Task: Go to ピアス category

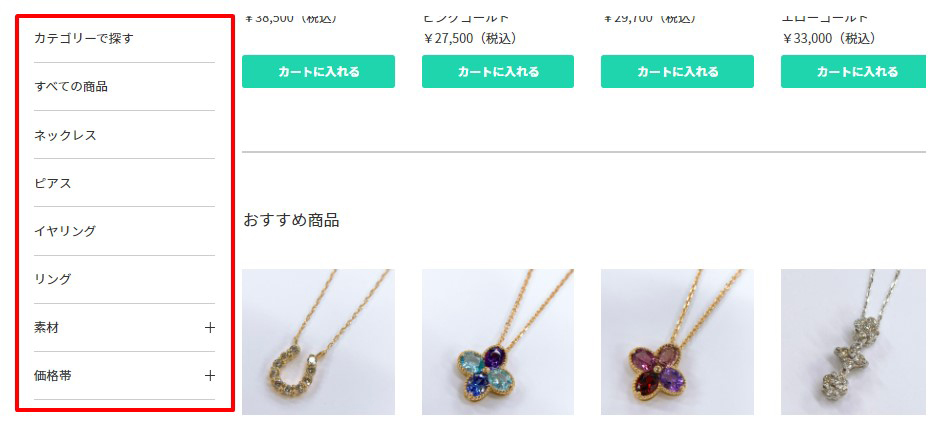Action: click(53, 183)
